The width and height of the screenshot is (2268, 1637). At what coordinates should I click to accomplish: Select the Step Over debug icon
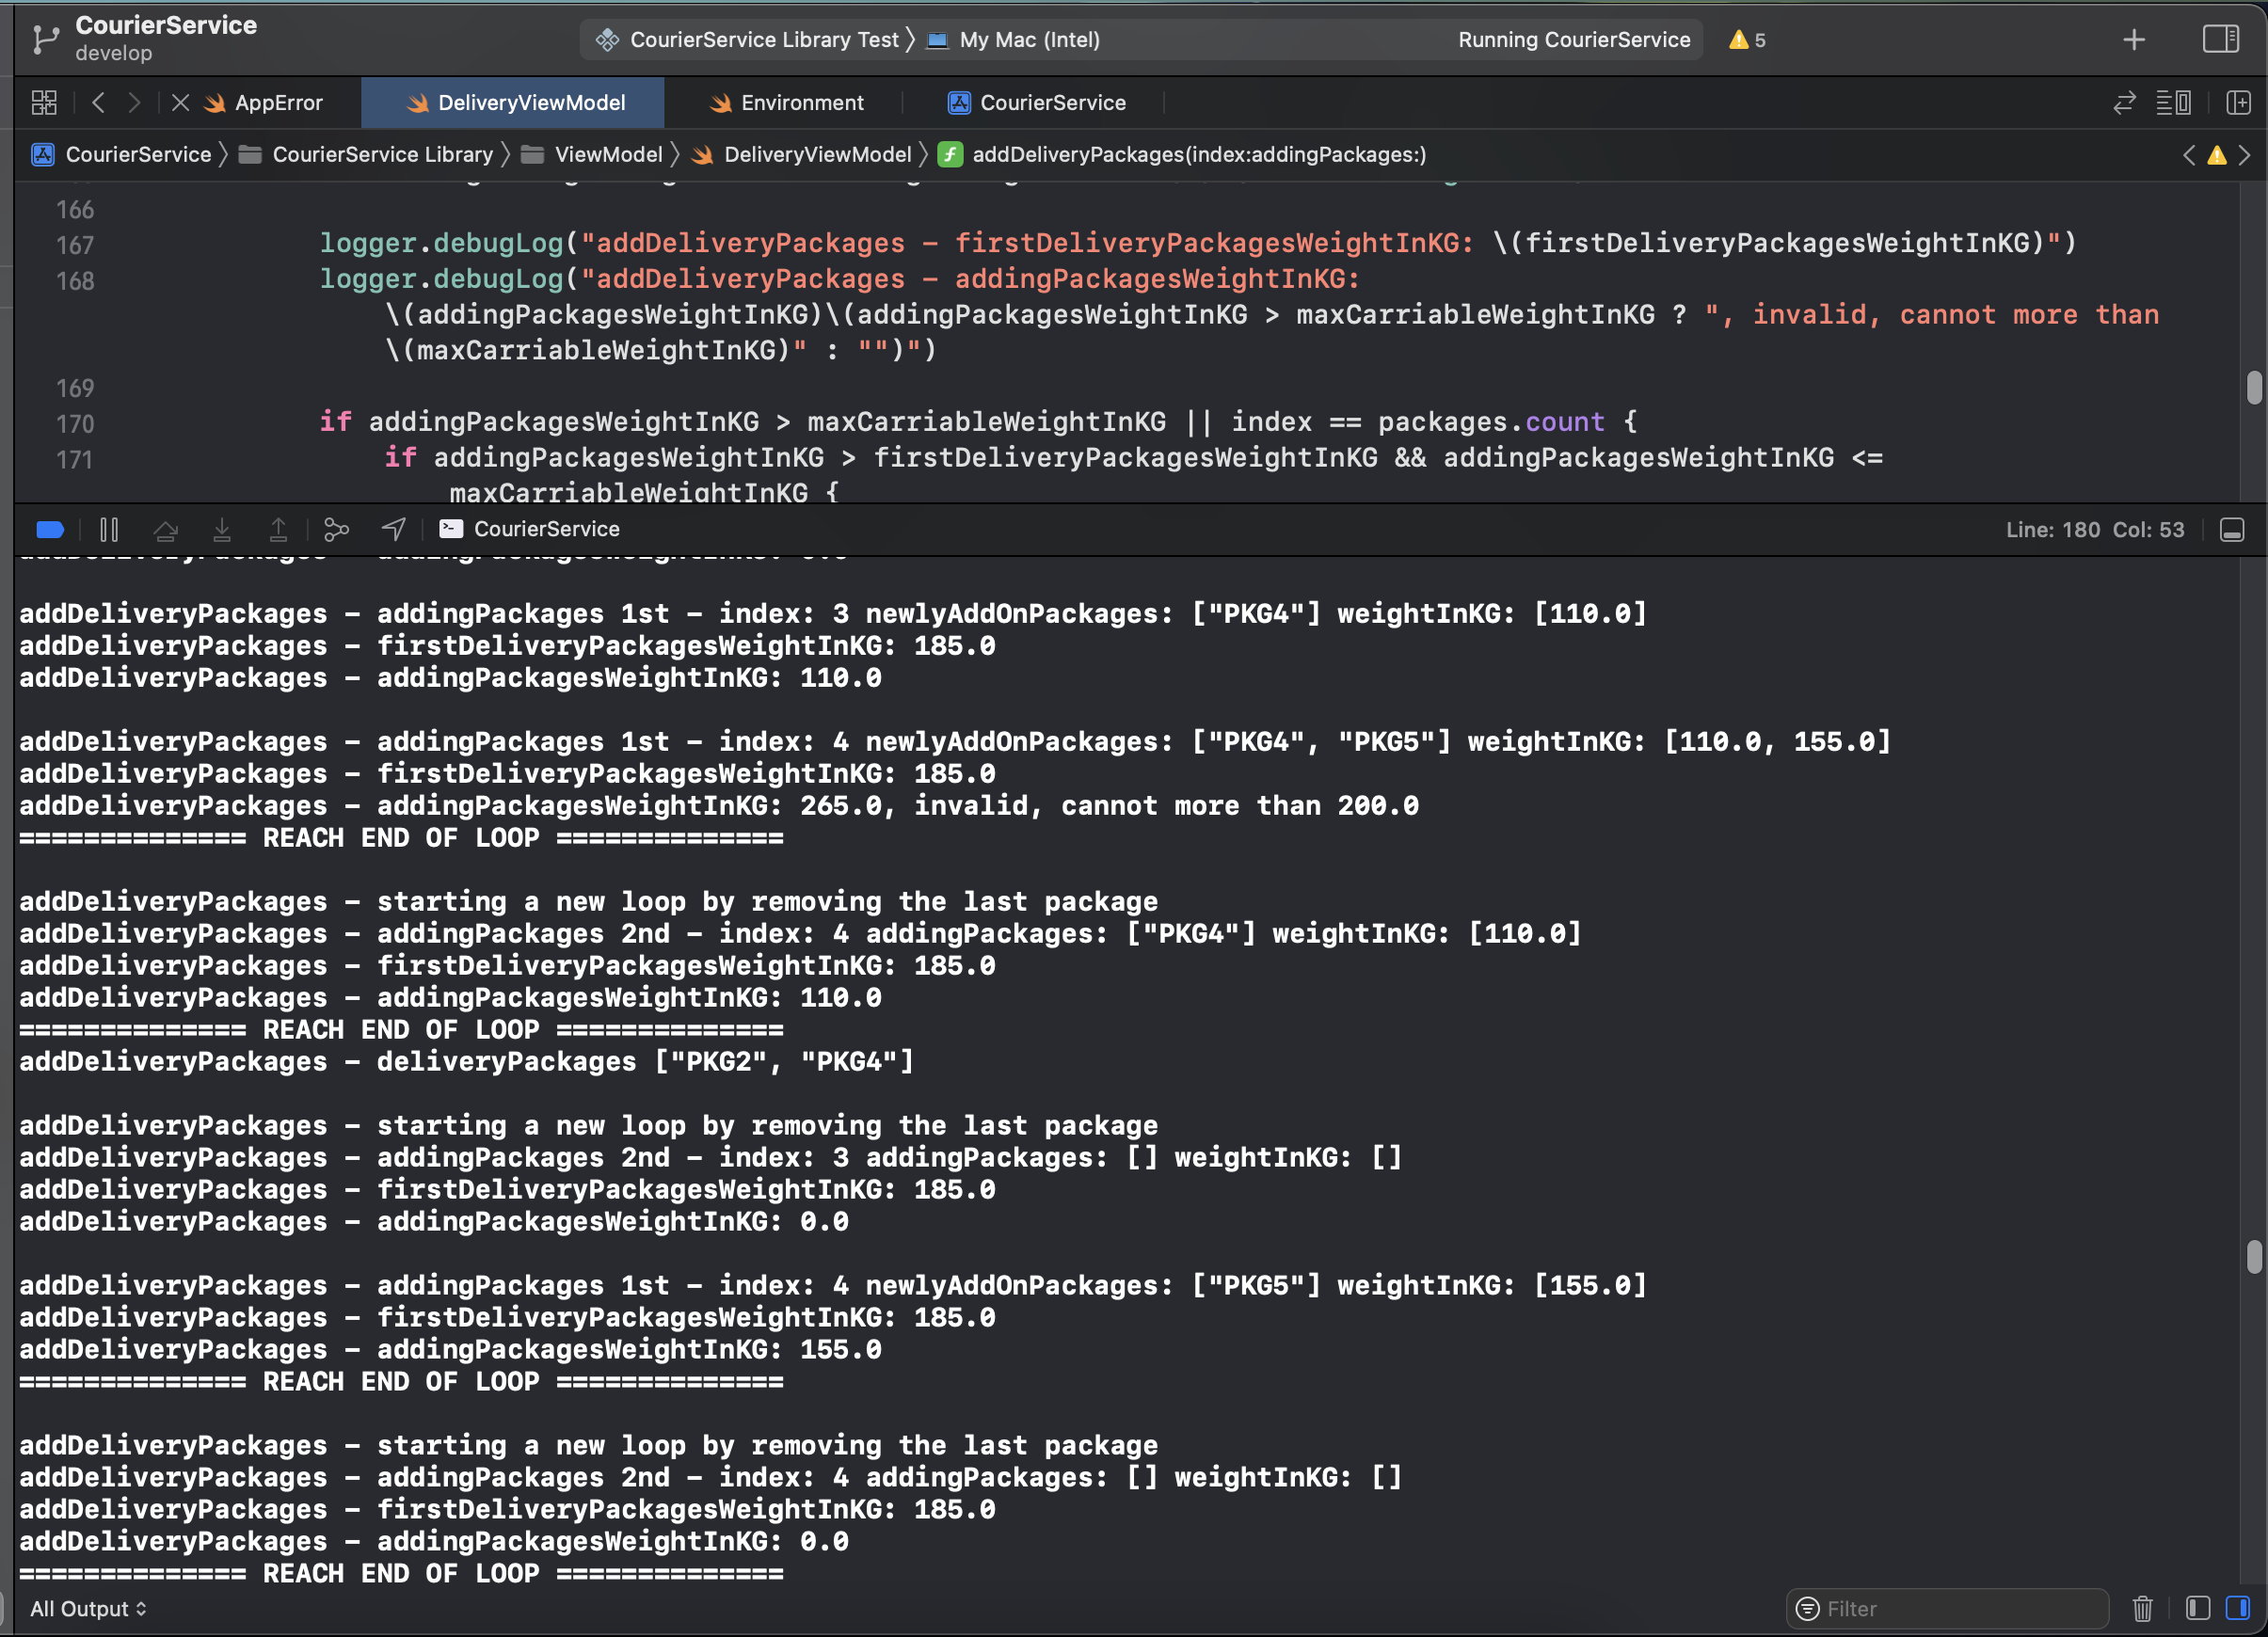(167, 529)
